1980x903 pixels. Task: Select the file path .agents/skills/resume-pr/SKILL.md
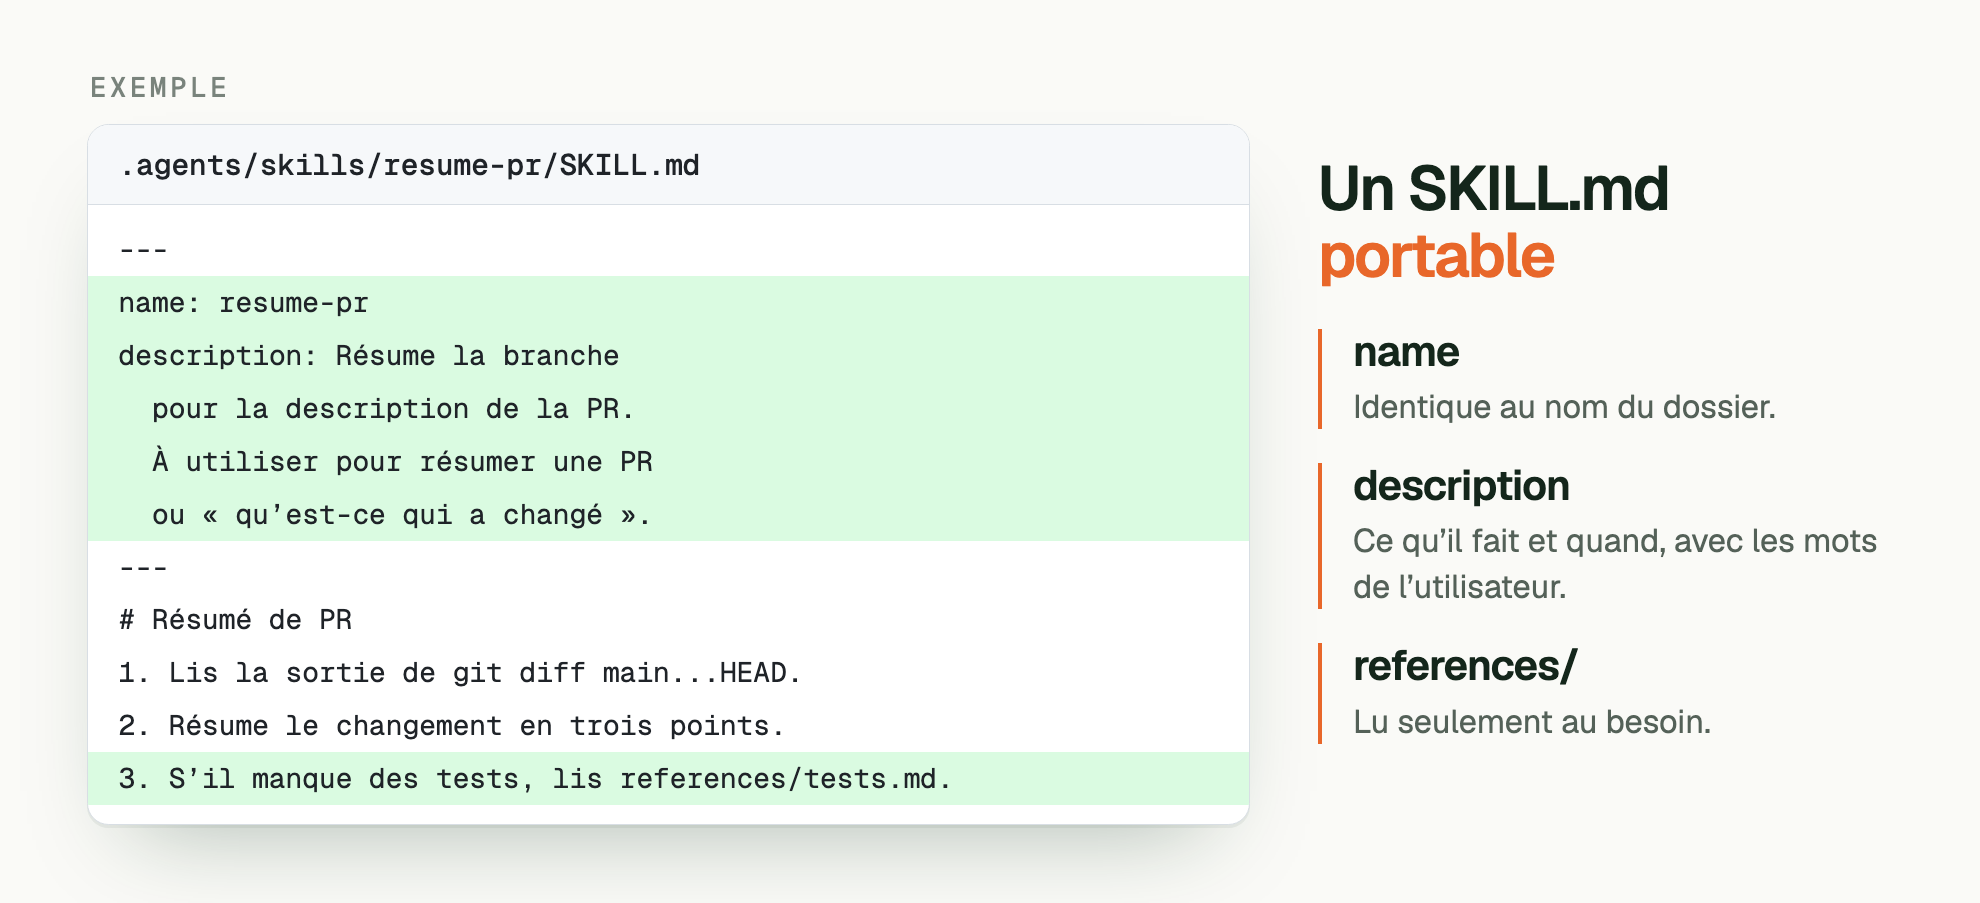click(x=409, y=165)
